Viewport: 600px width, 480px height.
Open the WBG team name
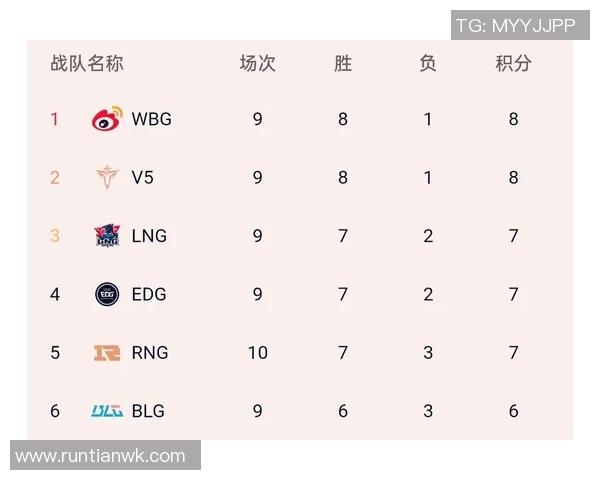tap(152, 119)
